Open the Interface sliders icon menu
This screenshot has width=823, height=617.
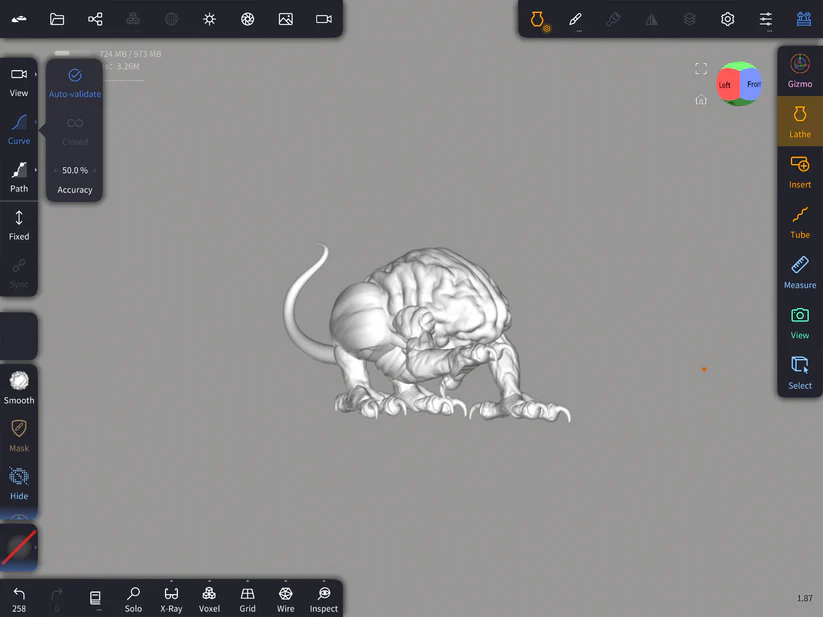pyautogui.click(x=766, y=20)
